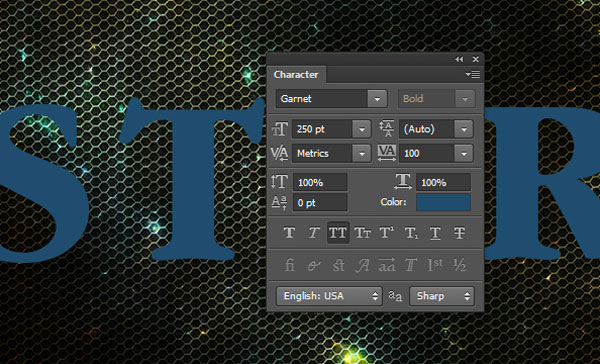Toggle Underline style button
This screenshot has width=600, height=364.
point(435,232)
